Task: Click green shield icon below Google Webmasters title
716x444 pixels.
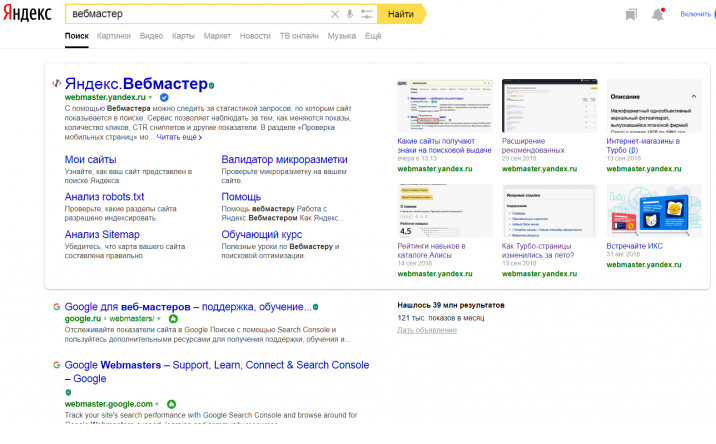Action: pyautogui.click(x=68, y=392)
